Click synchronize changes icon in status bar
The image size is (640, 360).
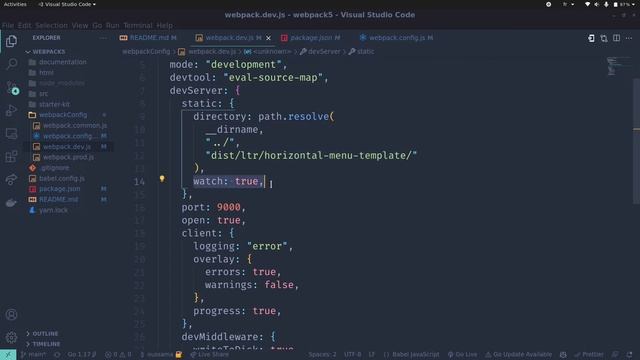click(57, 355)
